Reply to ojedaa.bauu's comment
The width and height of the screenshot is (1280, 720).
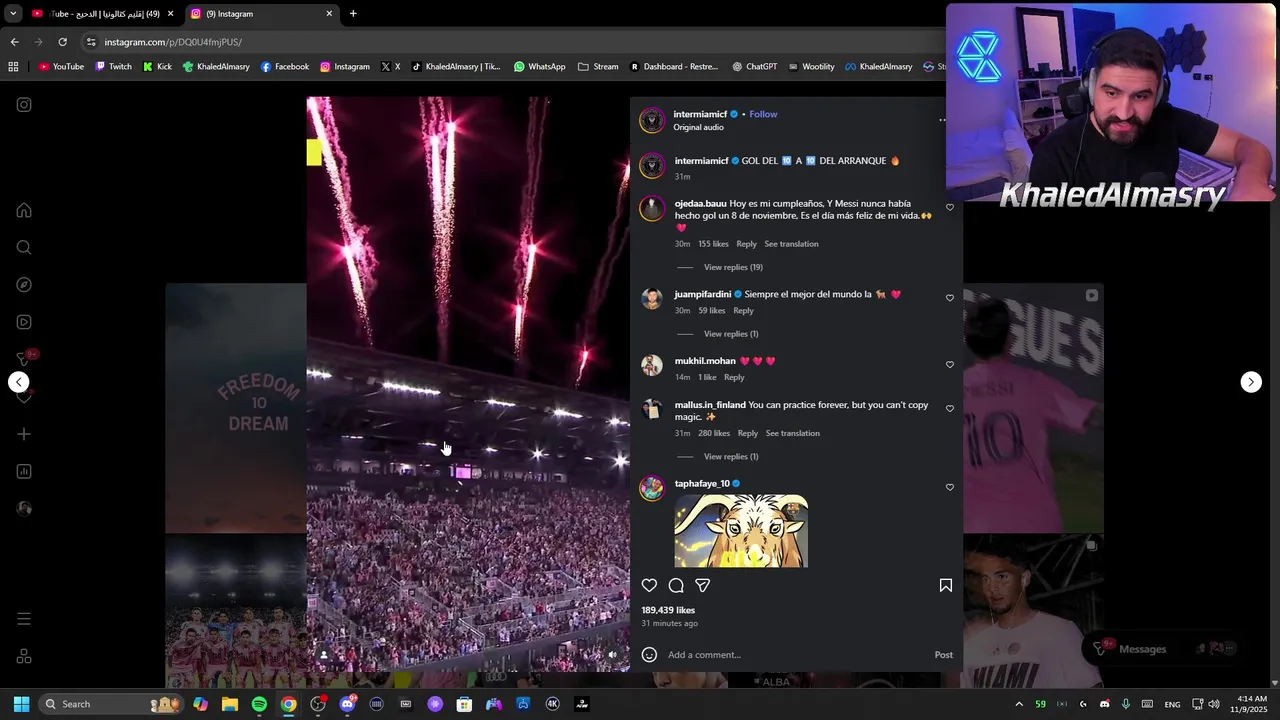(746, 244)
